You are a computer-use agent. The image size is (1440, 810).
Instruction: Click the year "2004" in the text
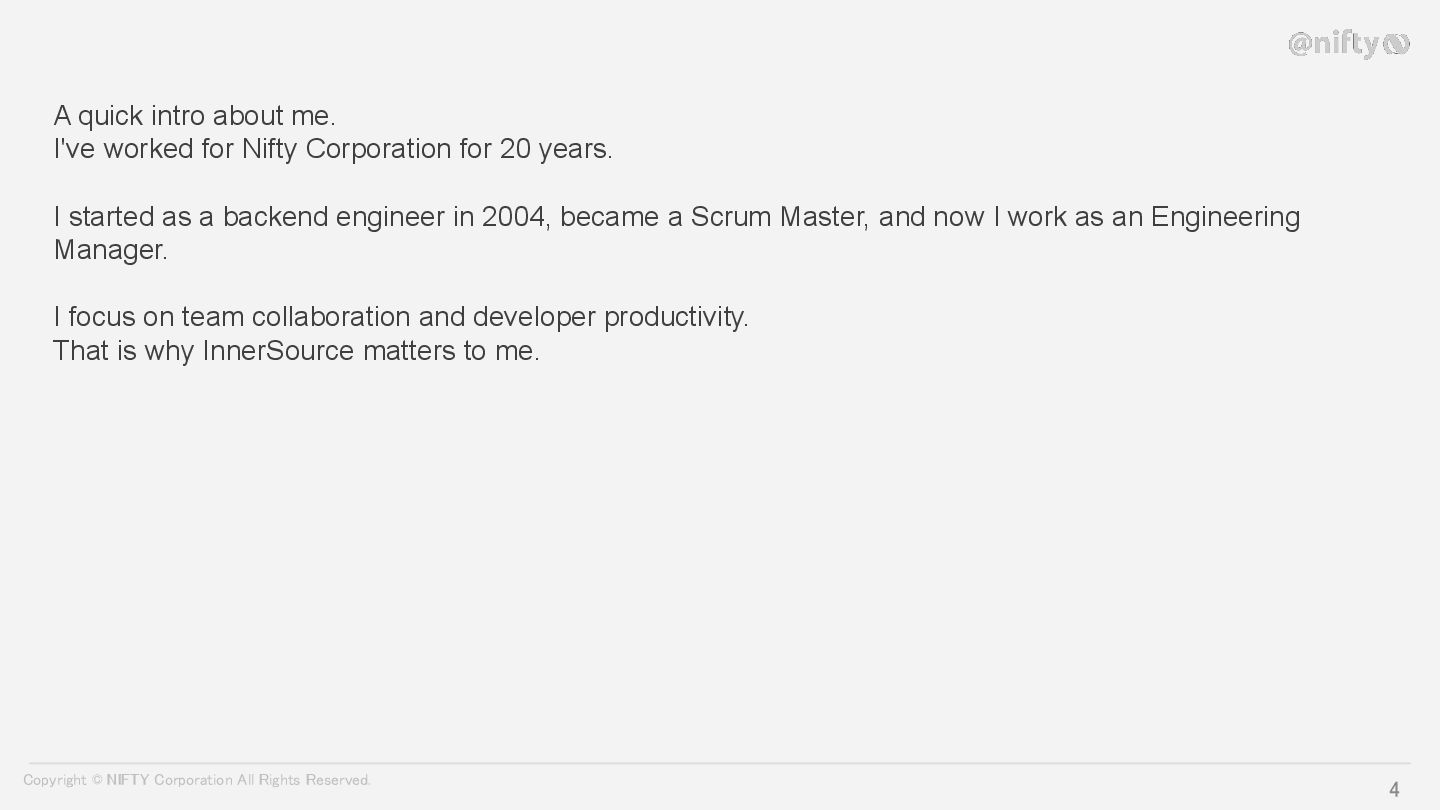tap(513, 217)
